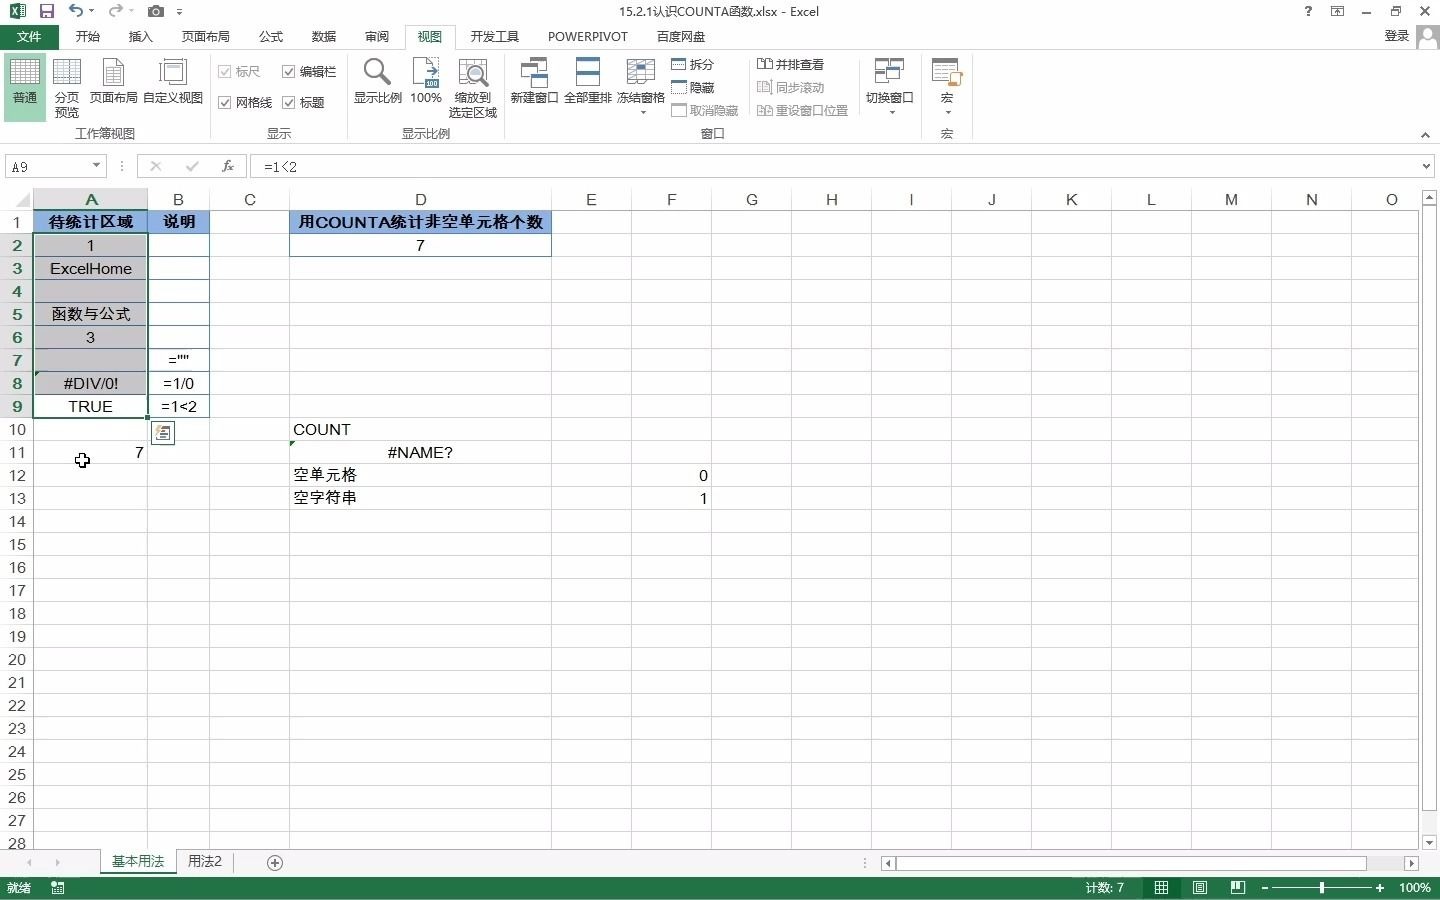Click 隐藏 to hide the window
This screenshot has height=900, width=1440.
click(x=697, y=87)
